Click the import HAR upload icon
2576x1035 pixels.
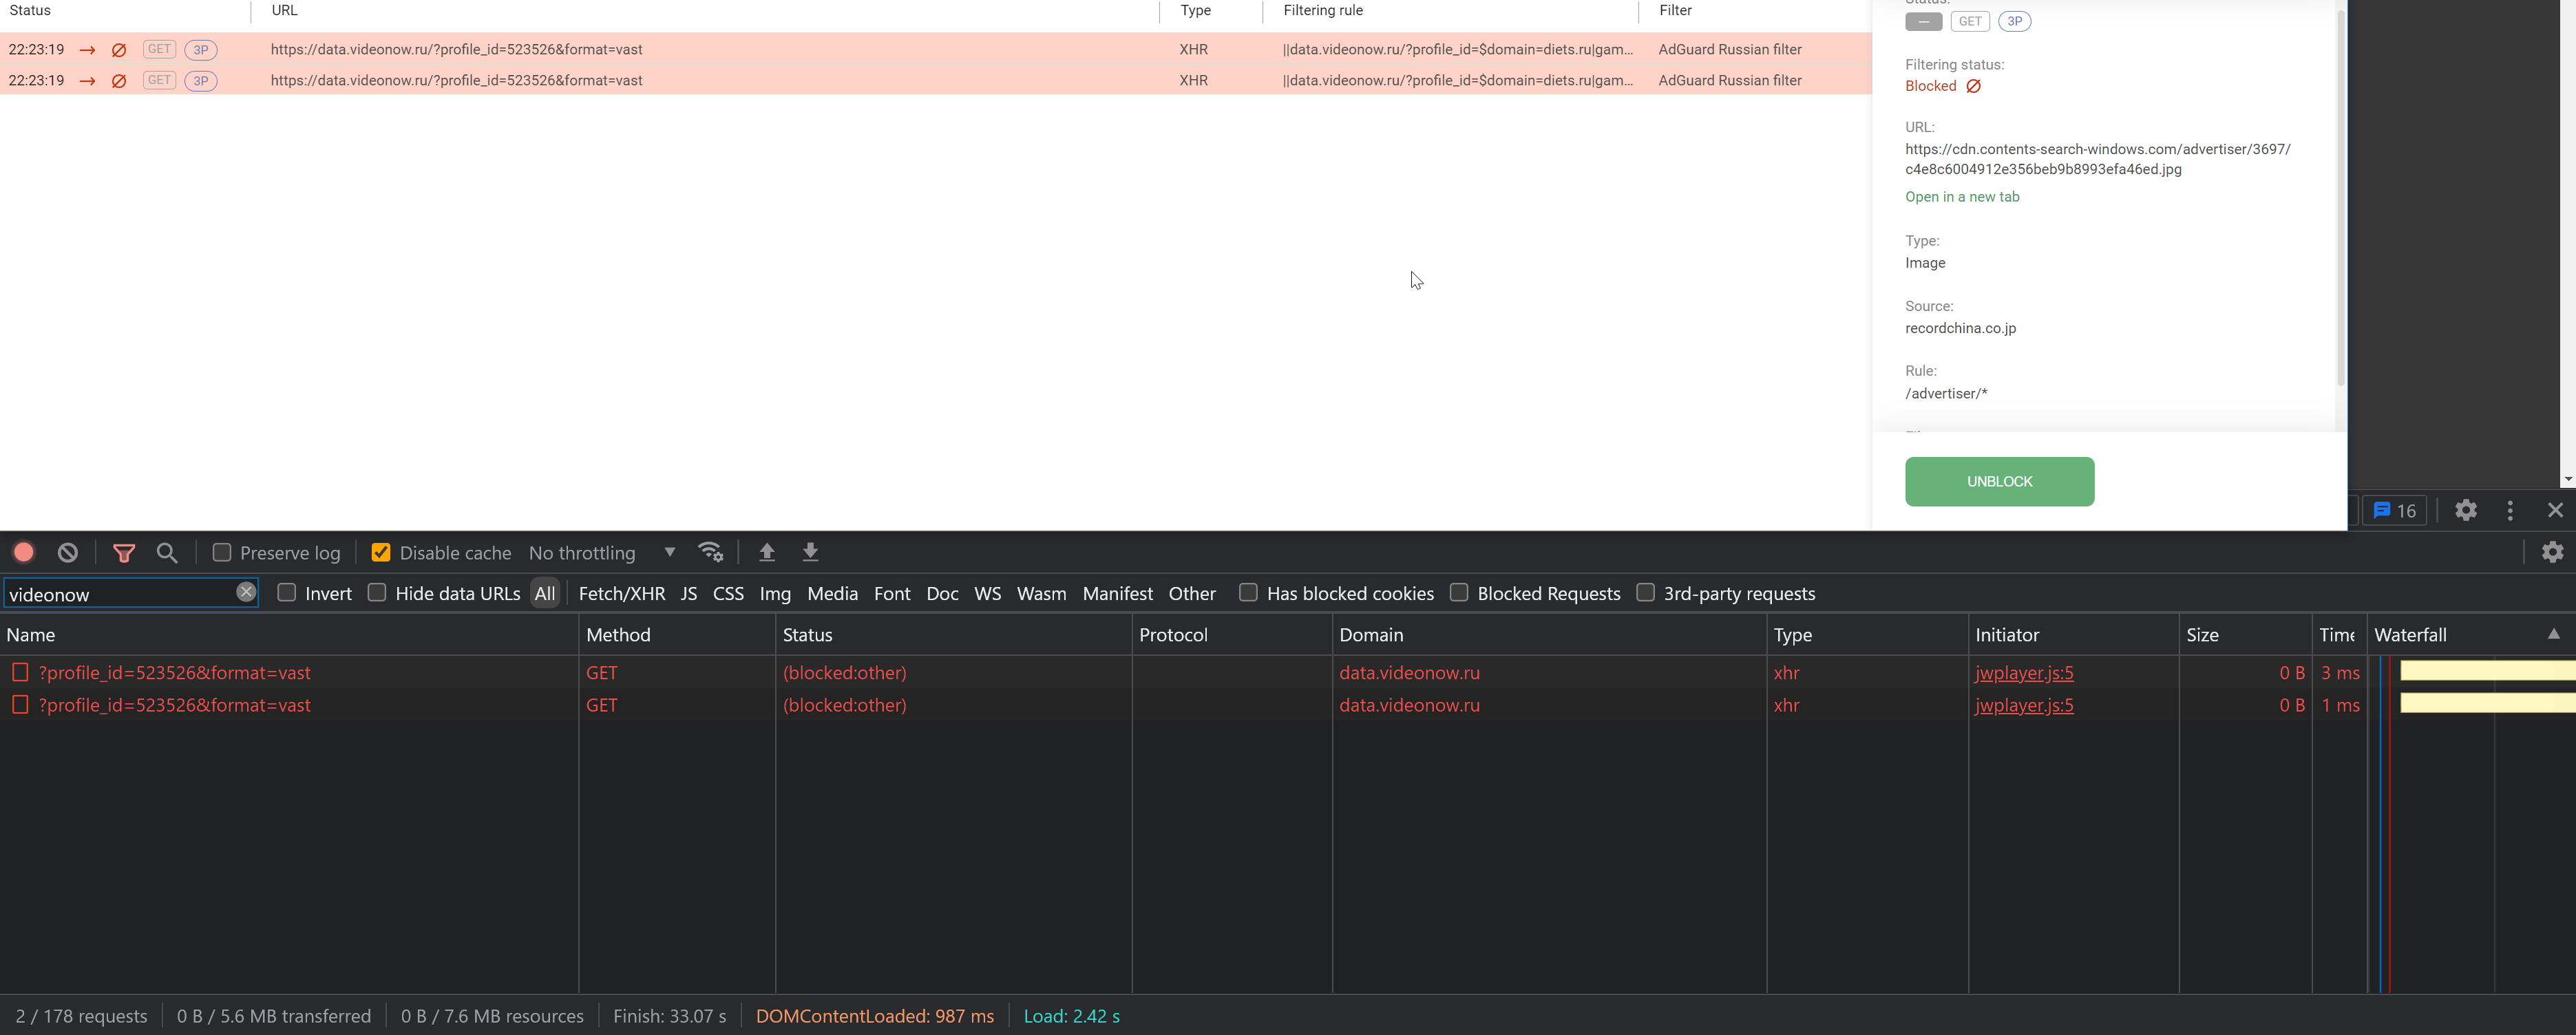[767, 552]
